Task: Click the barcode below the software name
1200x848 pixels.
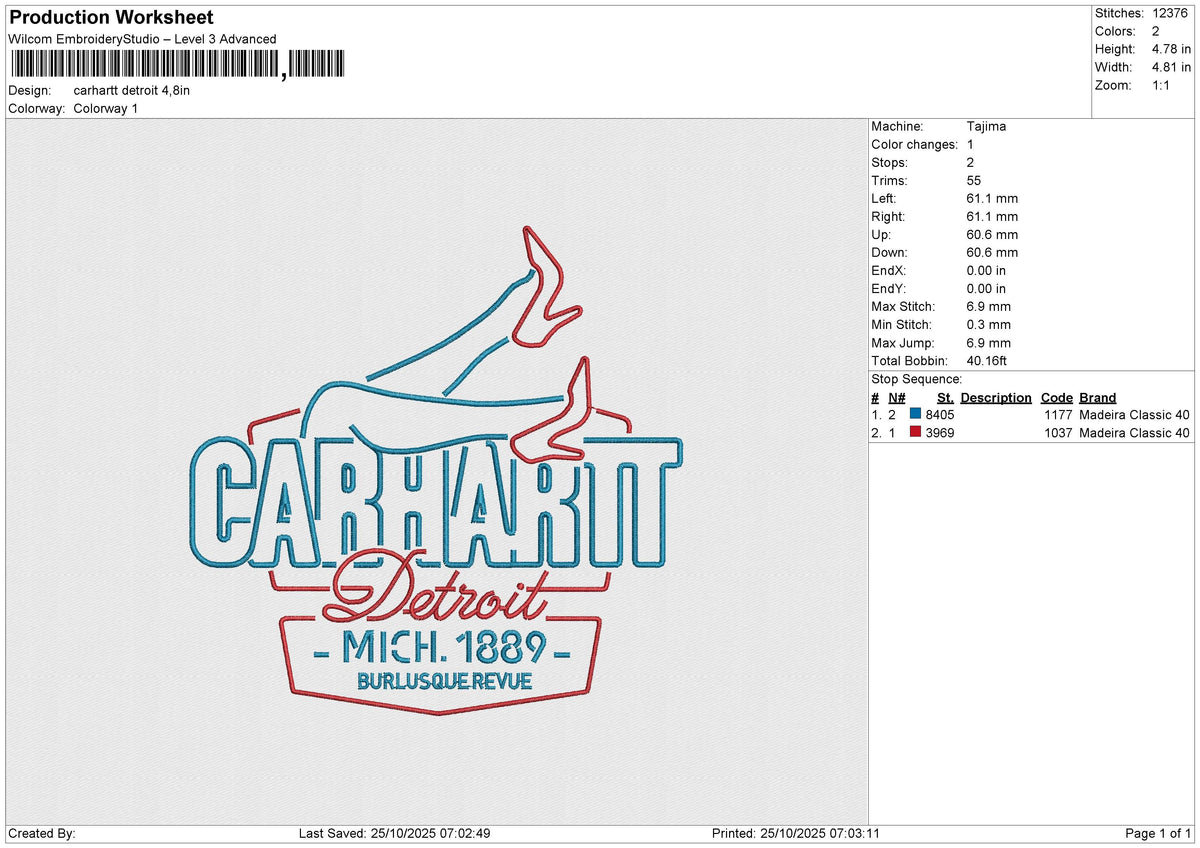Action: pyautogui.click(x=176, y=65)
